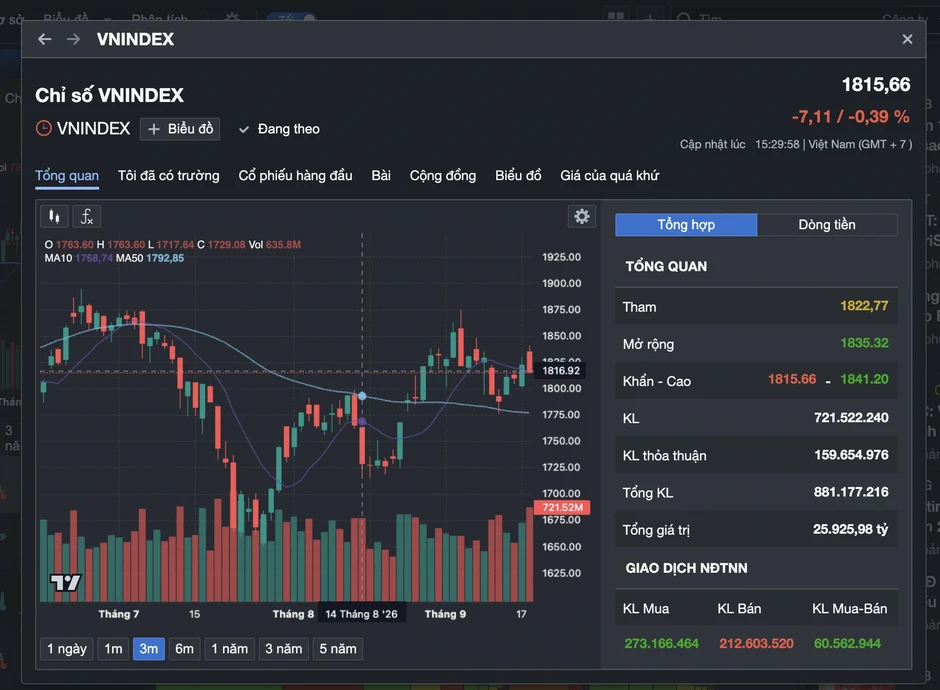Switch to the Cộng đồng tab
The image size is (940, 690).
click(443, 176)
